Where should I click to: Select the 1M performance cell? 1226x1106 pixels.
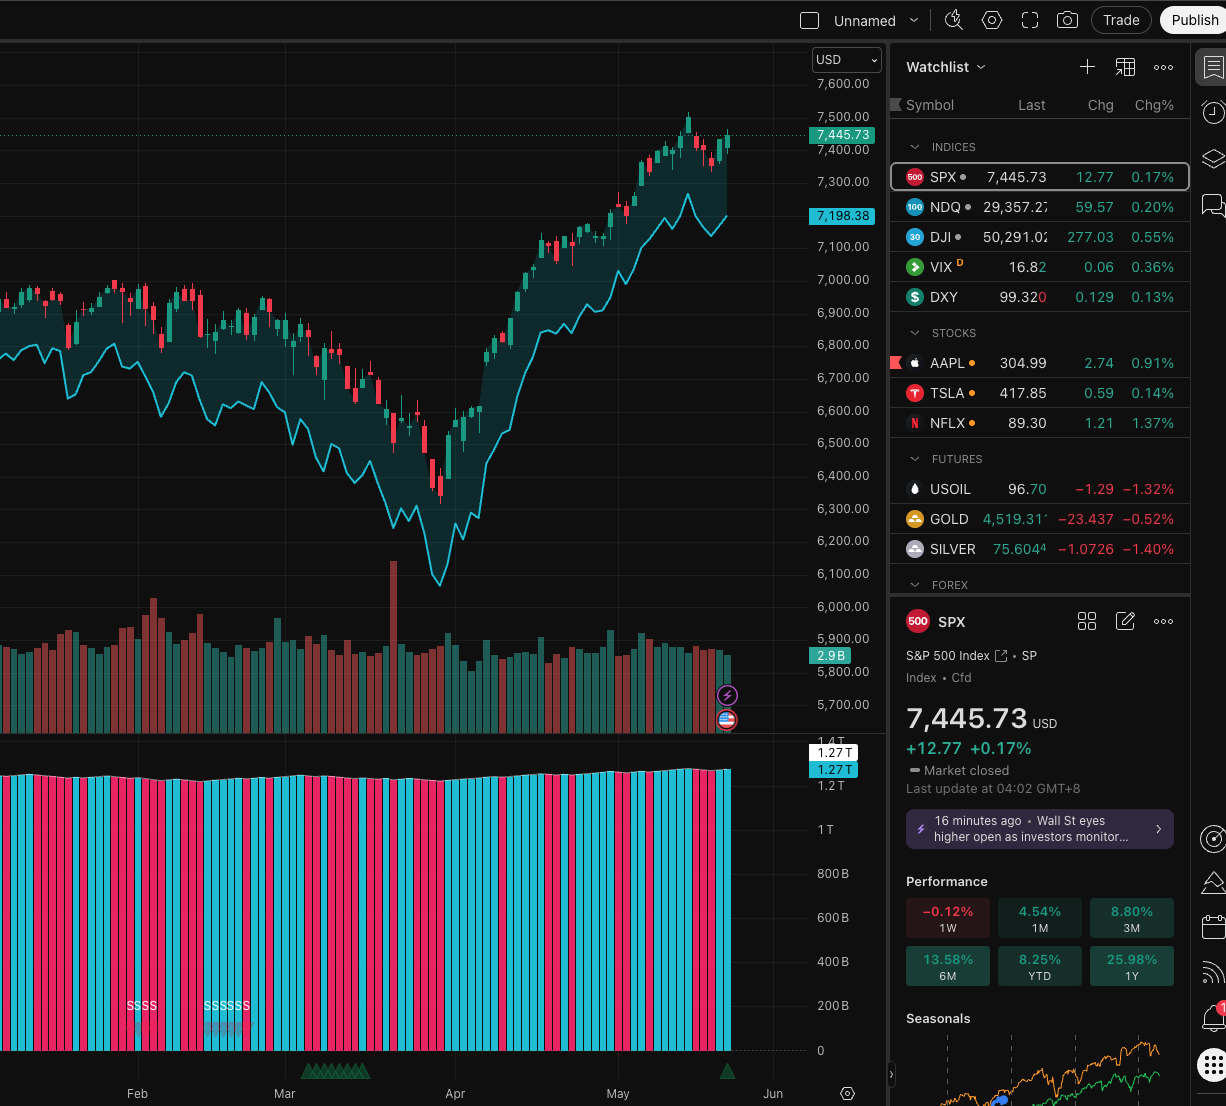click(x=1040, y=918)
